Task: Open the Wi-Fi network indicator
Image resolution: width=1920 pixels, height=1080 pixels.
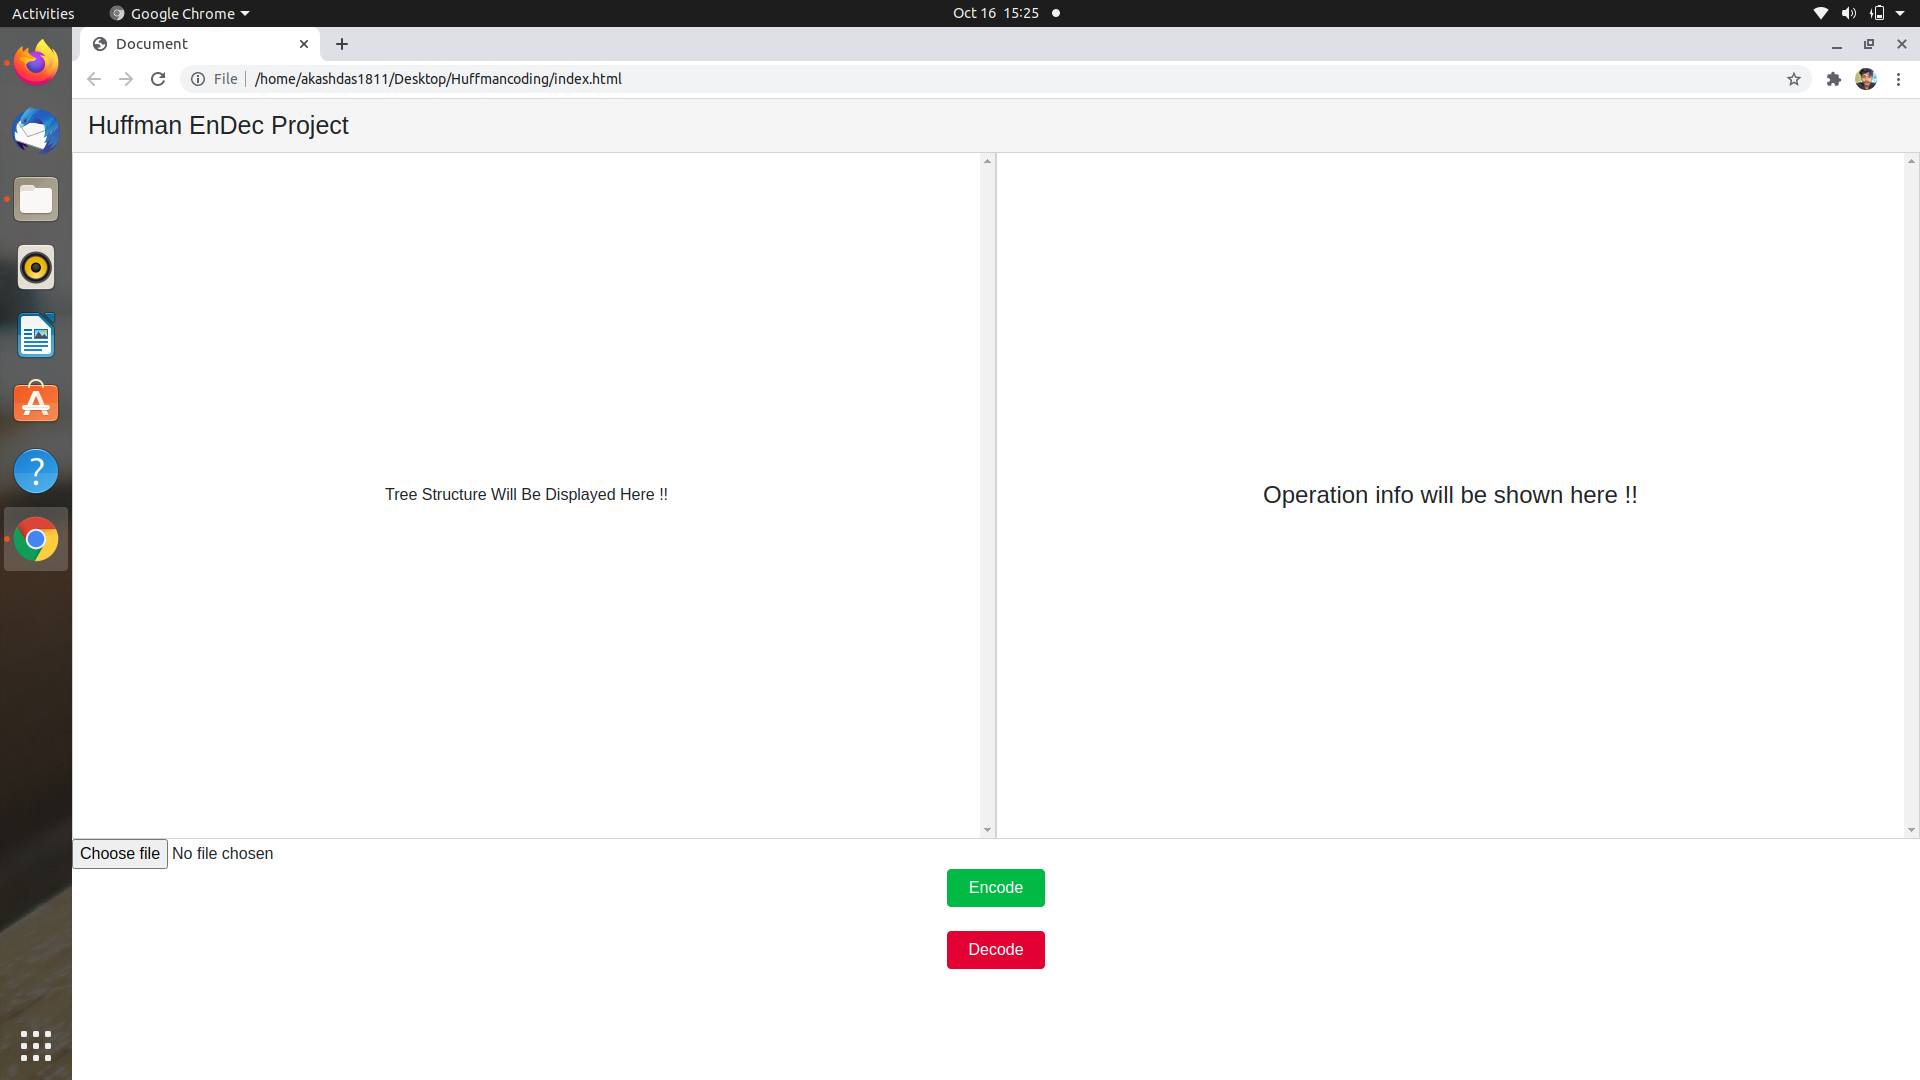Action: (1821, 13)
